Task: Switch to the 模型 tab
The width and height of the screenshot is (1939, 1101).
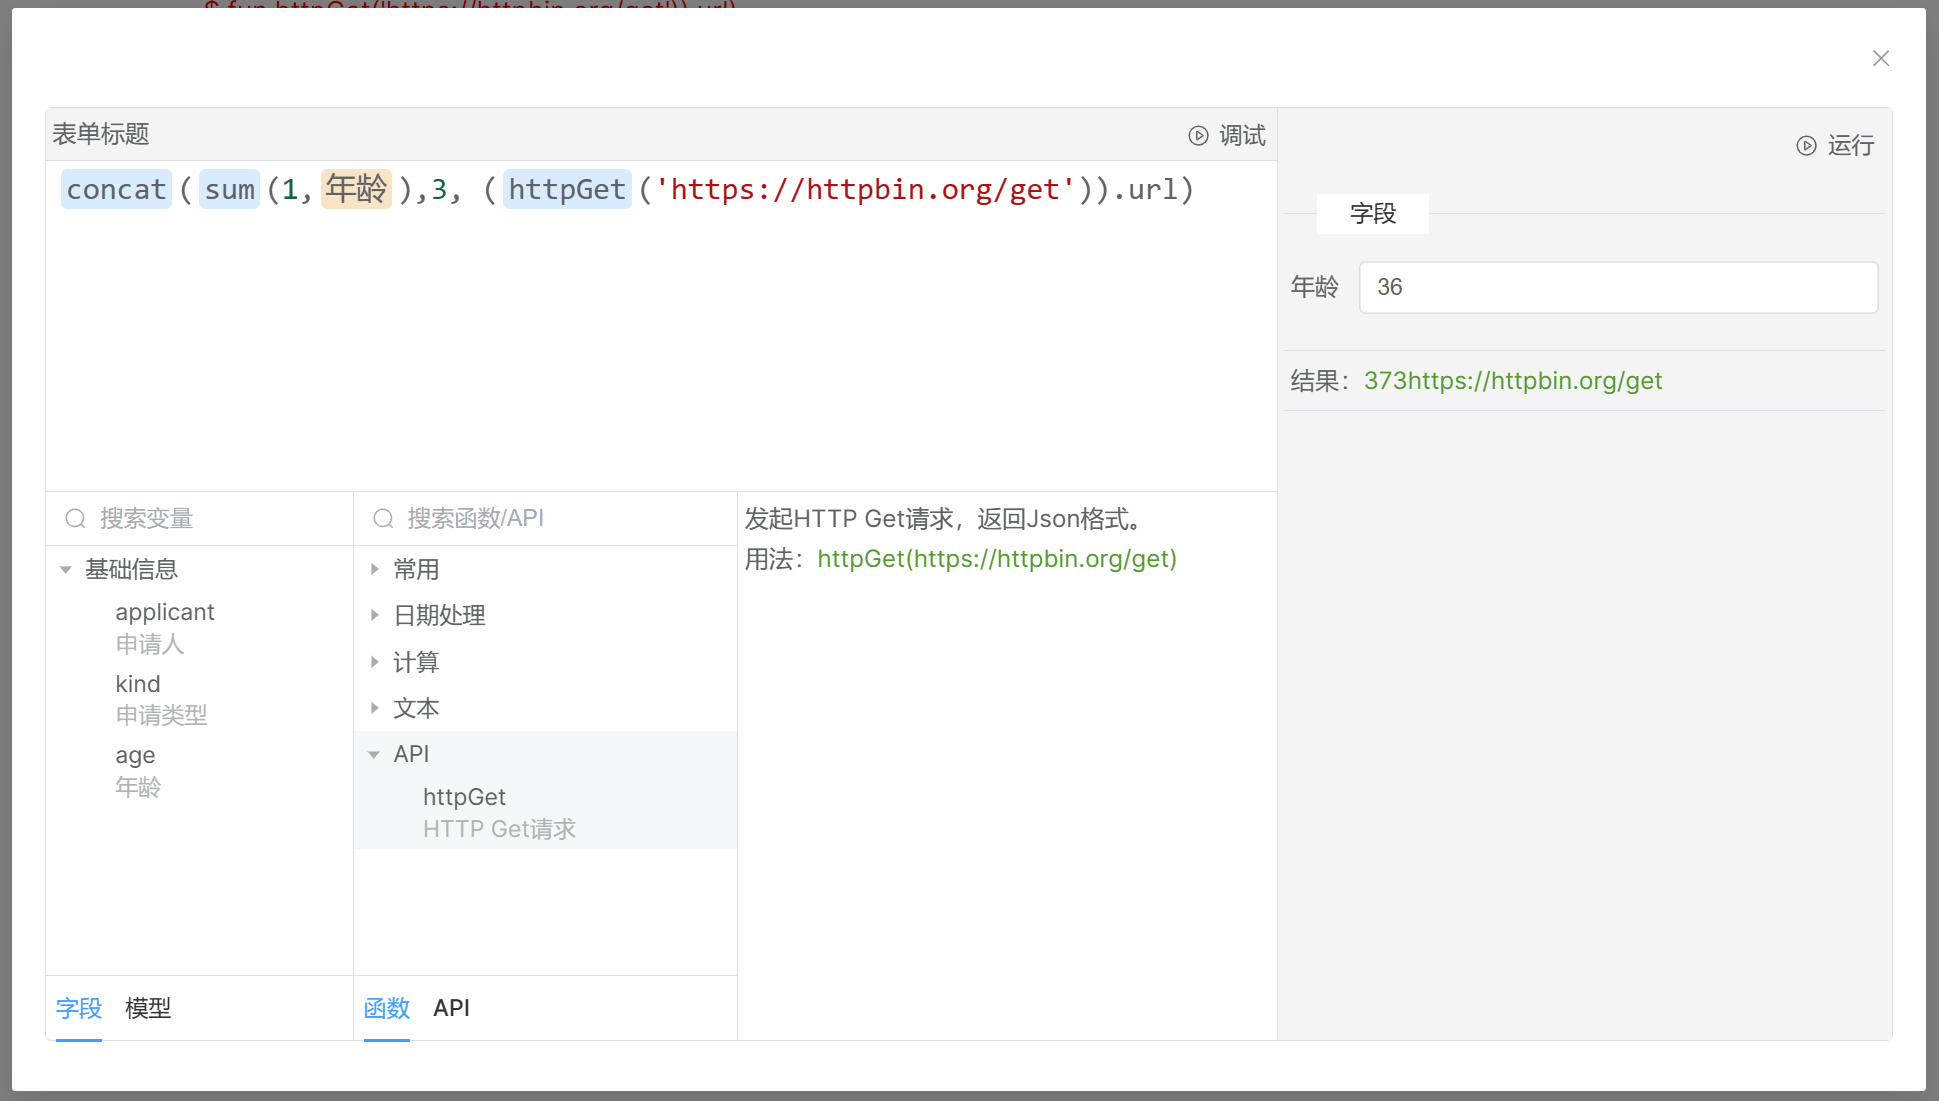Action: 148,1008
